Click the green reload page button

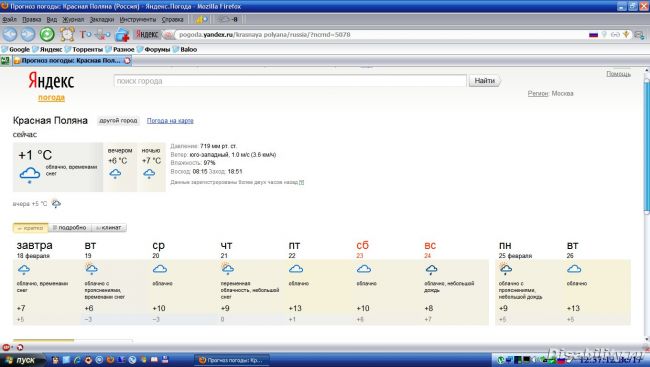[47, 34]
